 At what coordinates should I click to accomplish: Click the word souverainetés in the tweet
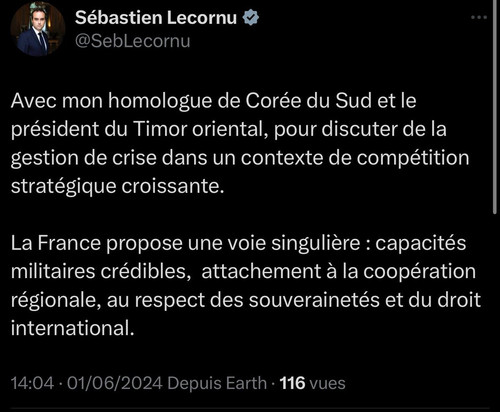tap(314, 300)
